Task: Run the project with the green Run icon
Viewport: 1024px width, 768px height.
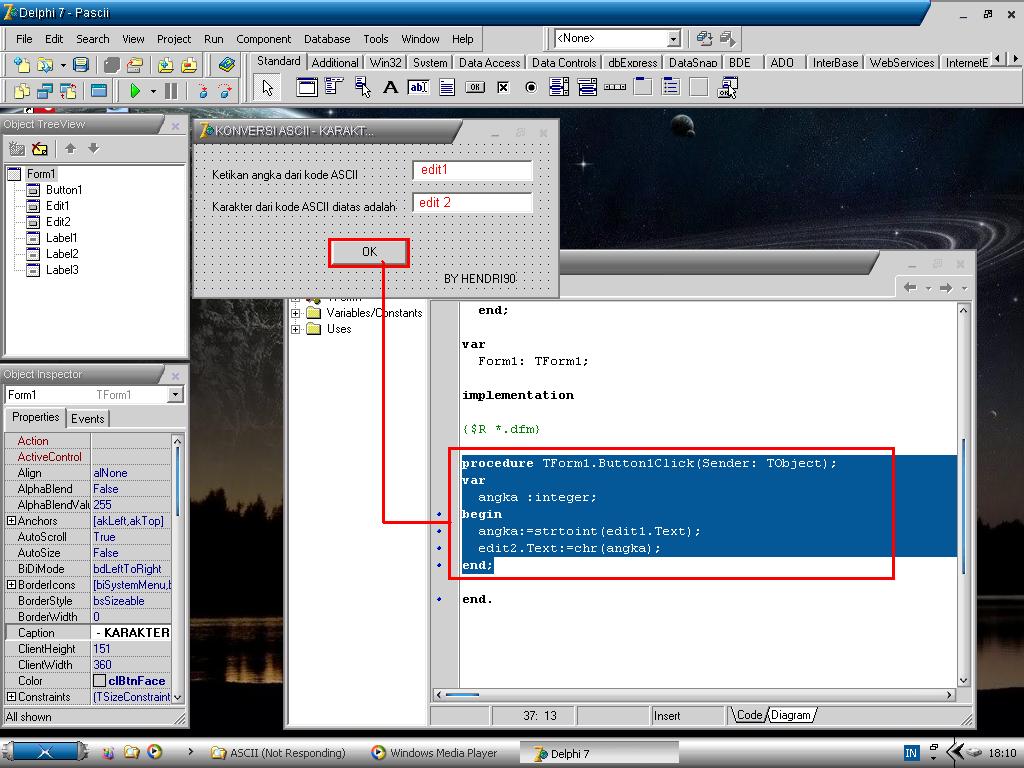Action: click(136, 90)
